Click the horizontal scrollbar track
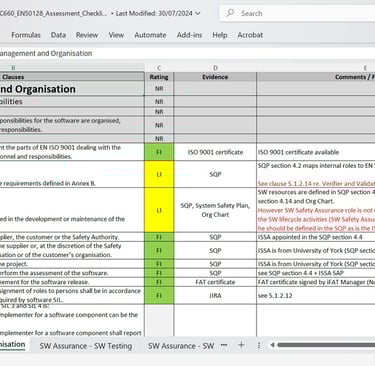The width and height of the screenshot is (375, 366). [x=326, y=345]
